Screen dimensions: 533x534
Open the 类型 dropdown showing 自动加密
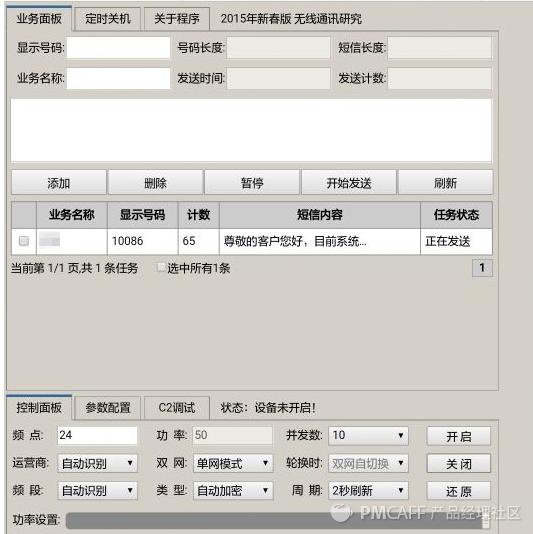(233, 491)
